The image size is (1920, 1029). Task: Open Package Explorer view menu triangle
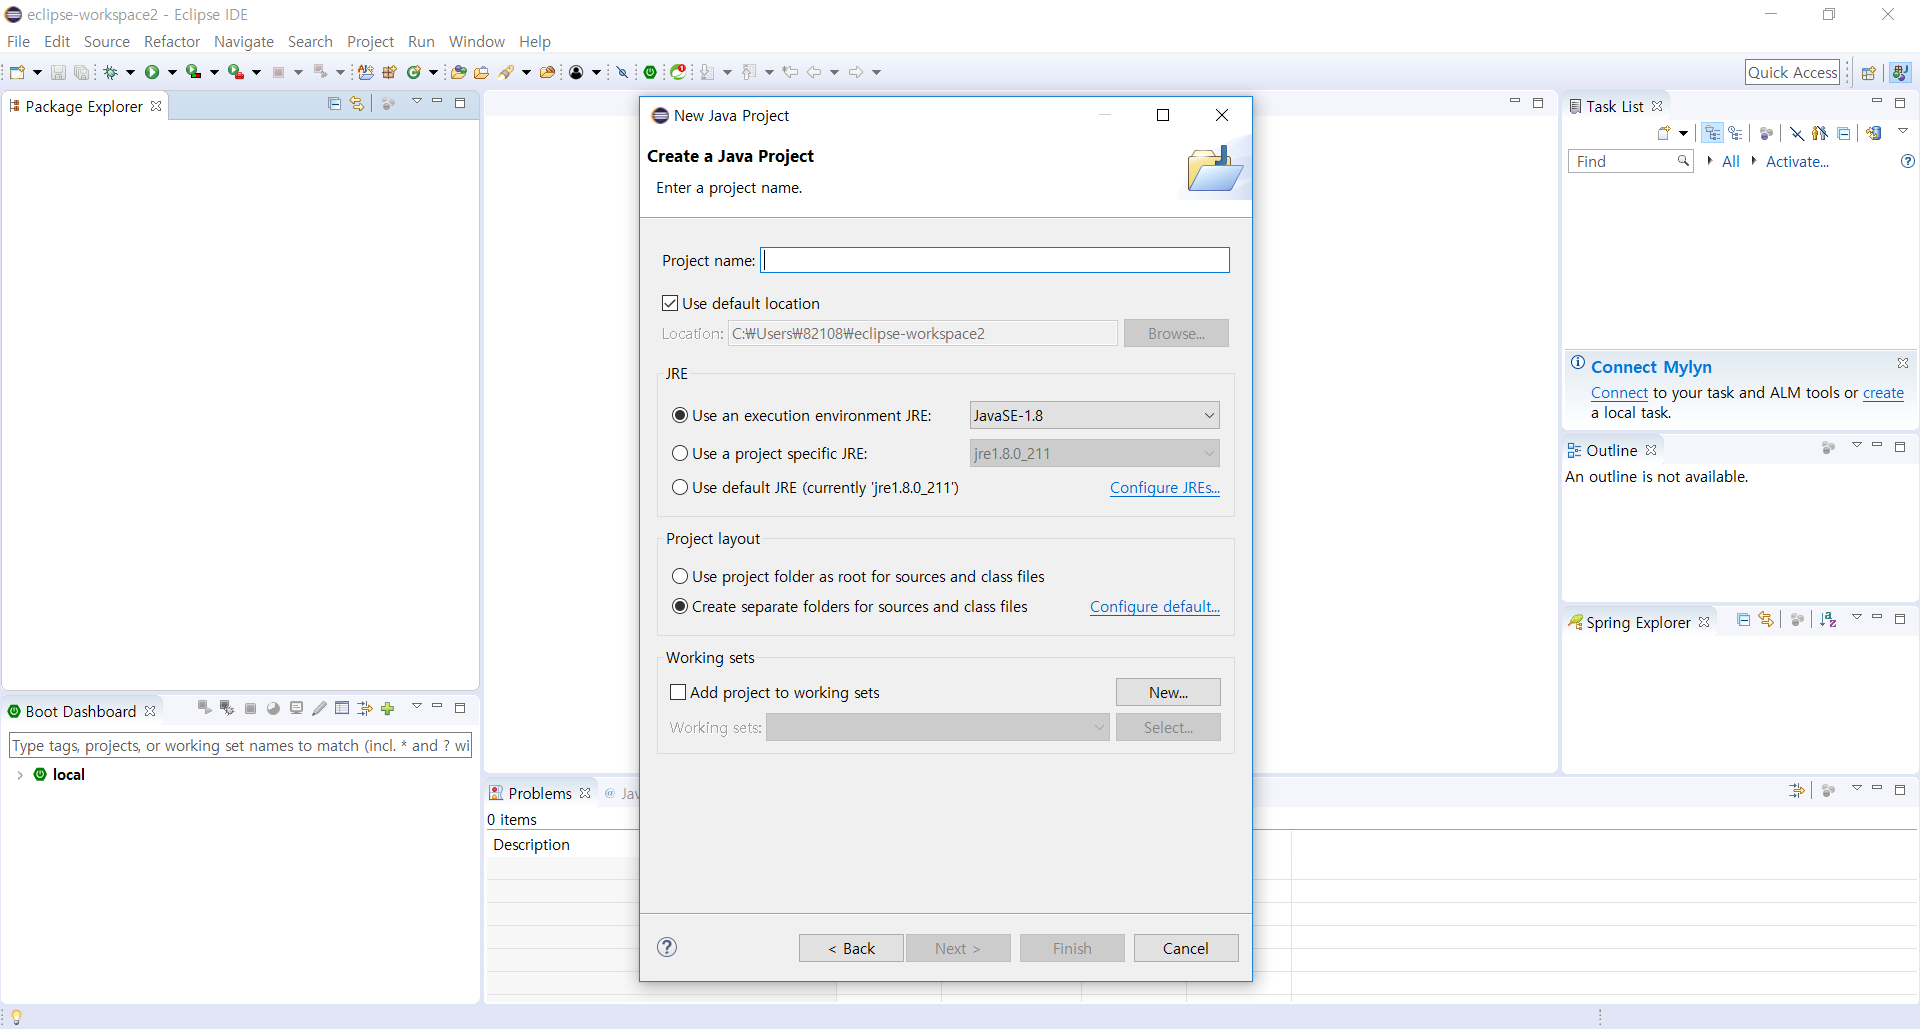coord(417,102)
